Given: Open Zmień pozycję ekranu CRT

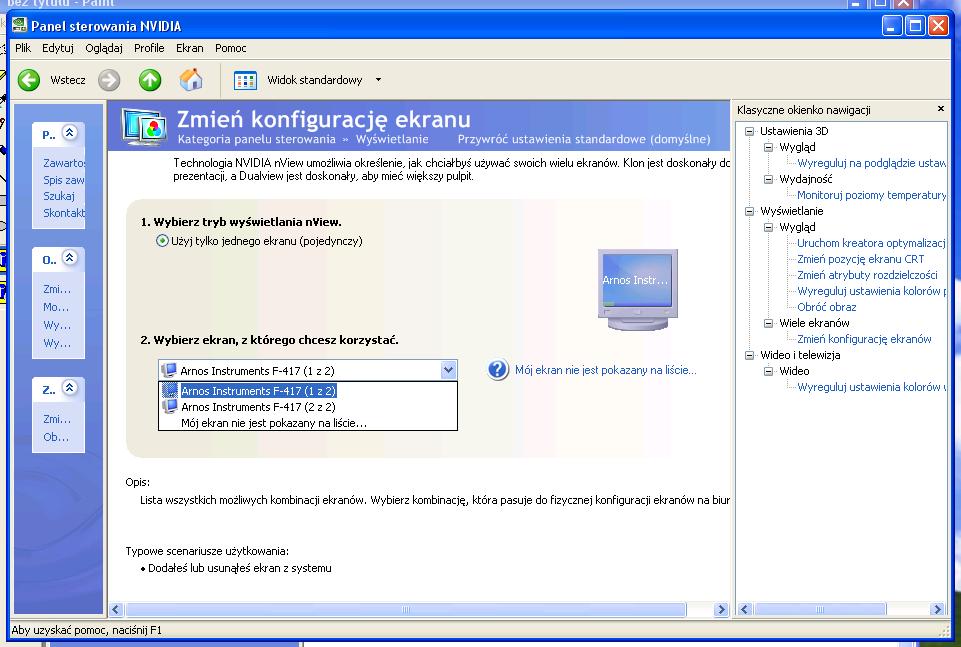Looking at the screenshot, I should tap(860, 259).
